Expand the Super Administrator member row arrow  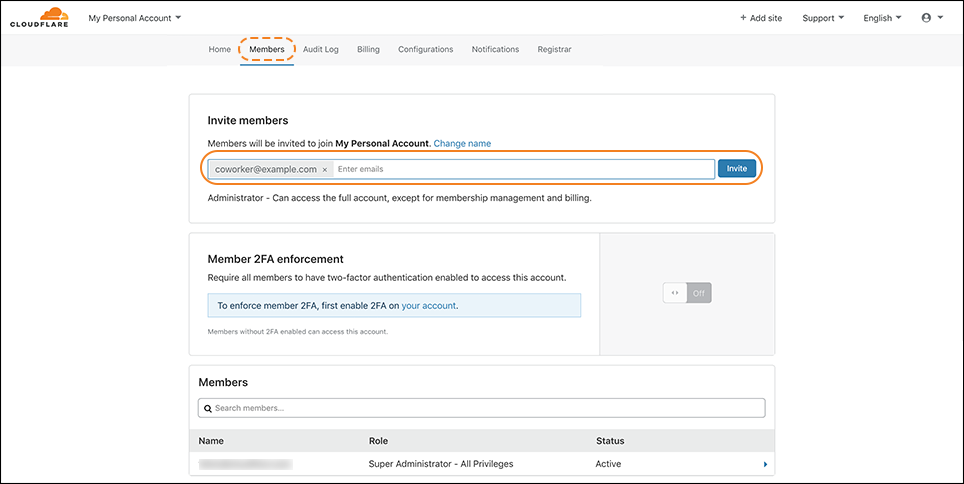coord(765,464)
